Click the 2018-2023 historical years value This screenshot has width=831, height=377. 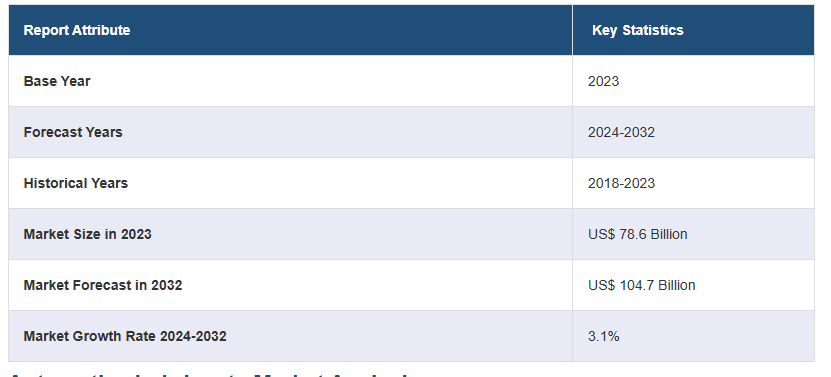tap(621, 183)
